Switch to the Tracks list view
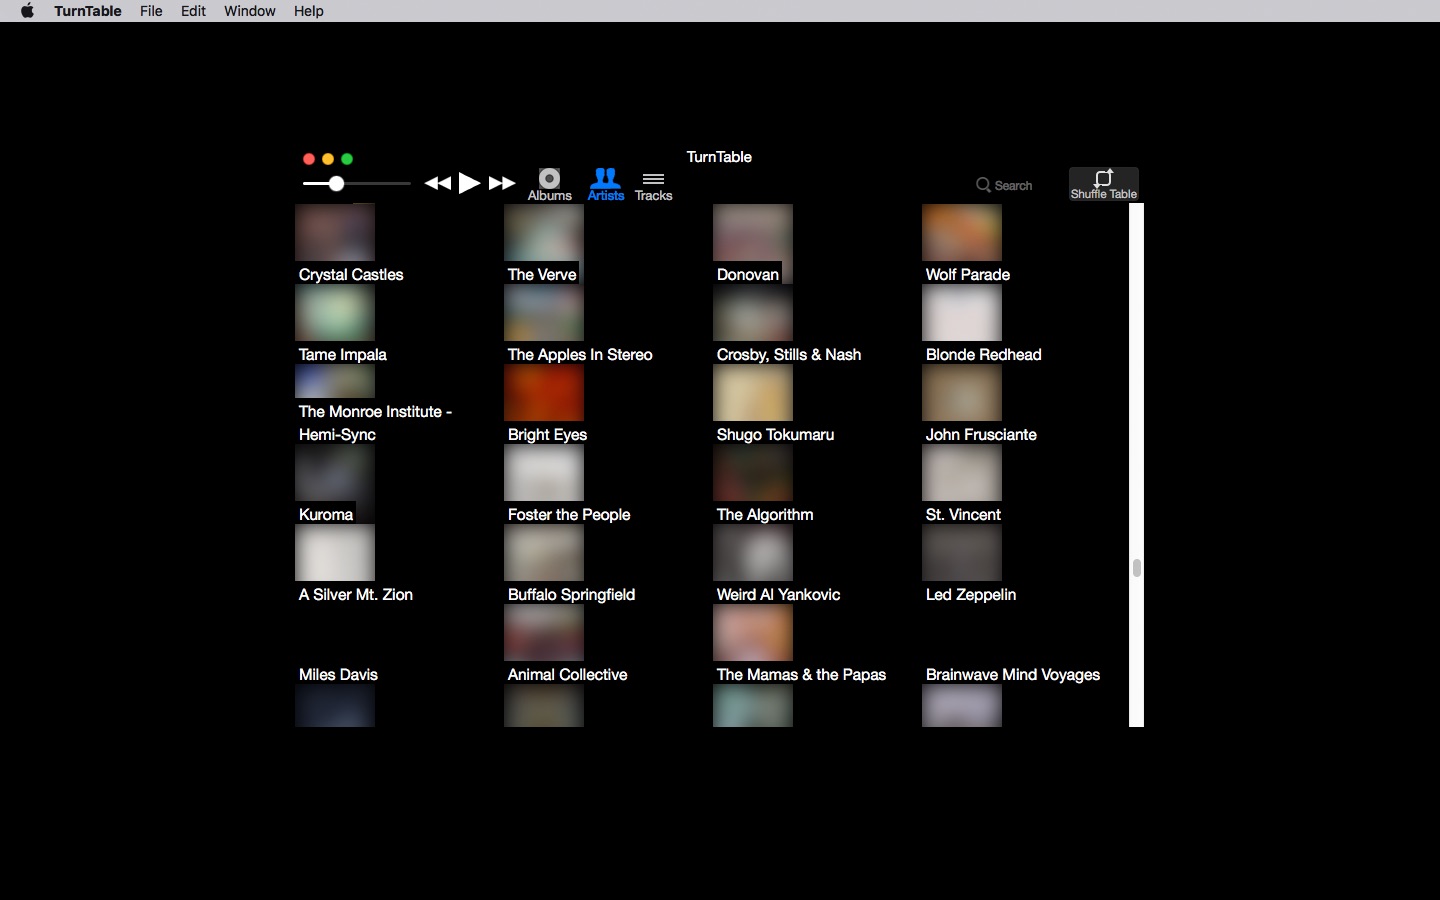This screenshot has height=900, width=1440. [x=653, y=186]
